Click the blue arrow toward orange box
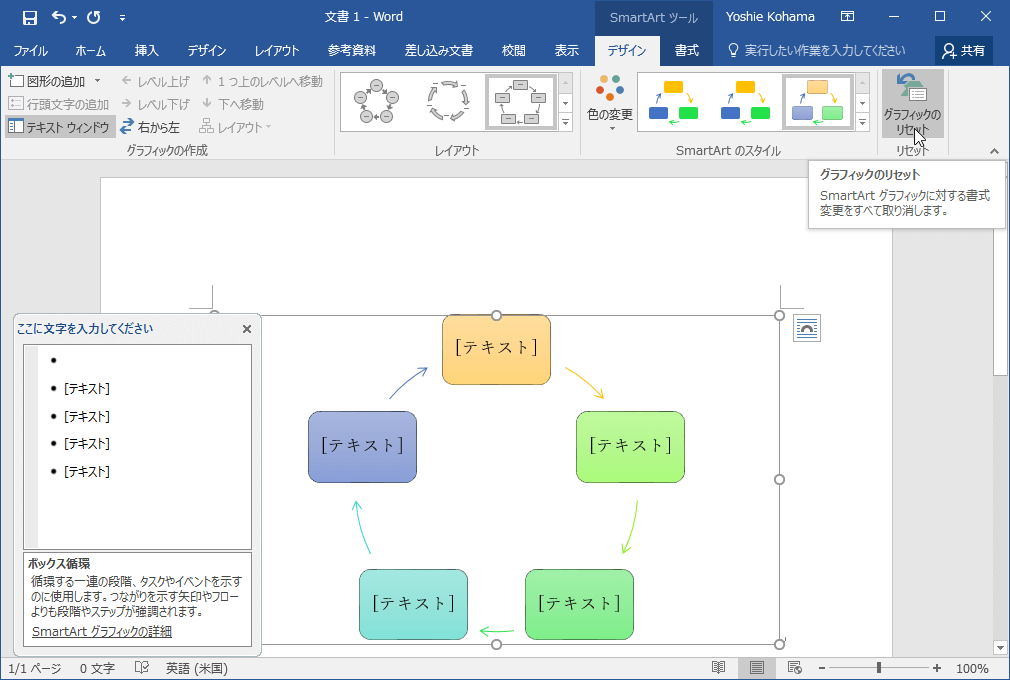This screenshot has height=680, width=1010. click(x=408, y=382)
